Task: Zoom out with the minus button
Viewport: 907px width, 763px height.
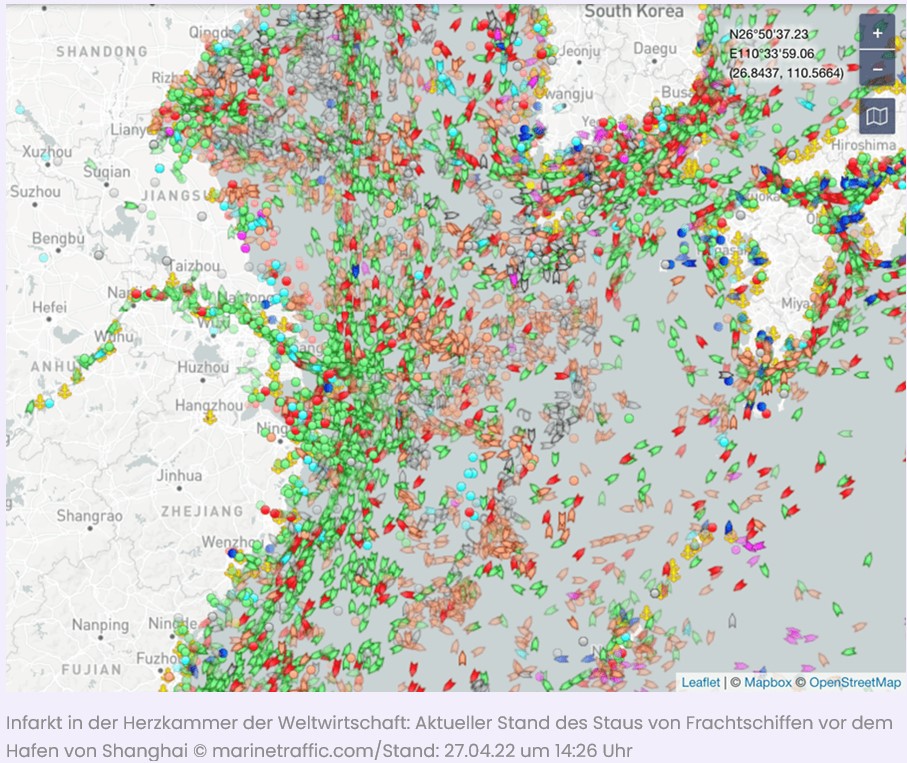Action: click(x=877, y=68)
